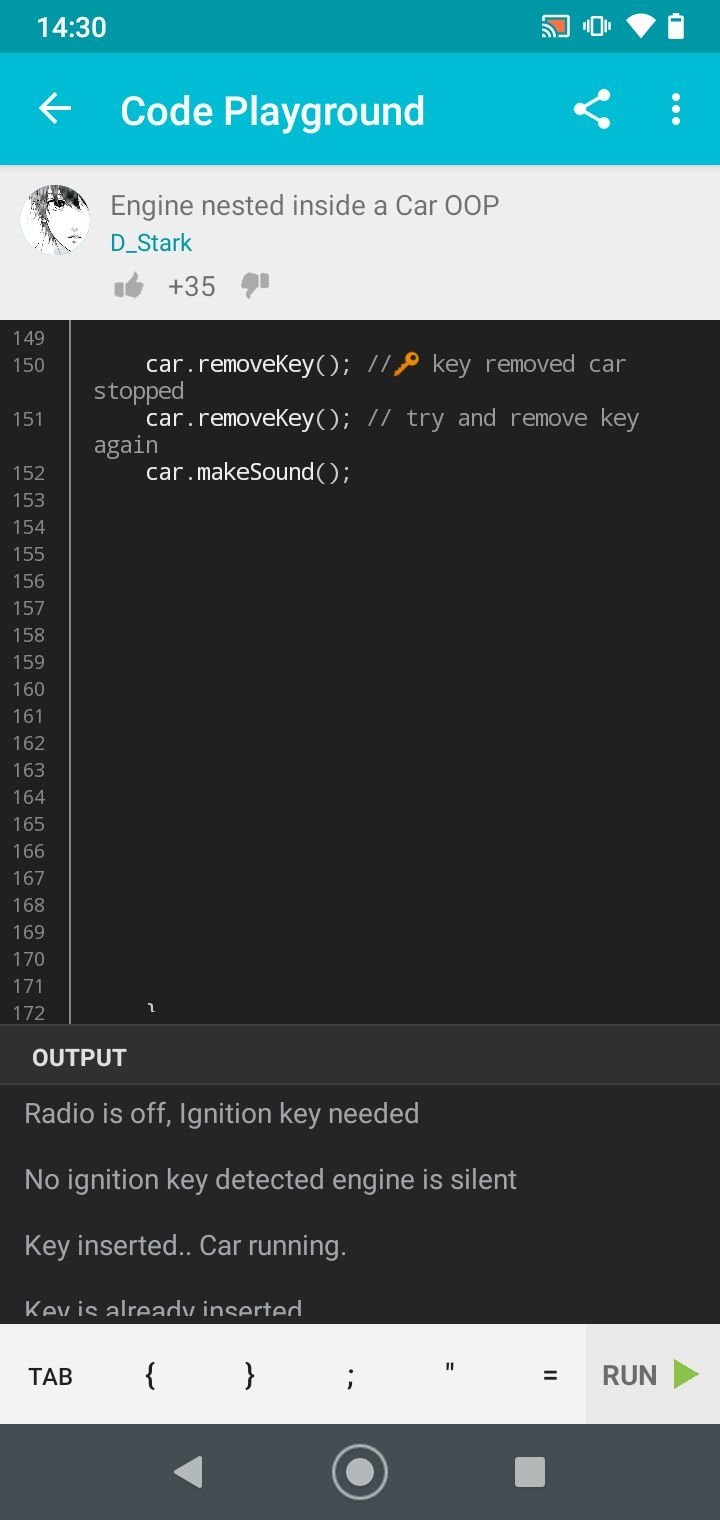This screenshot has height=1520, width=720.
Task: Open the three-dot overflow menu
Action: pos(676,109)
